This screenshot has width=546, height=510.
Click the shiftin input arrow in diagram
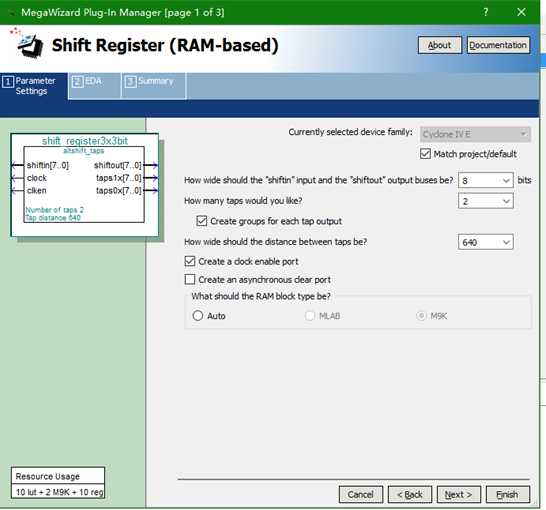point(17,165)
